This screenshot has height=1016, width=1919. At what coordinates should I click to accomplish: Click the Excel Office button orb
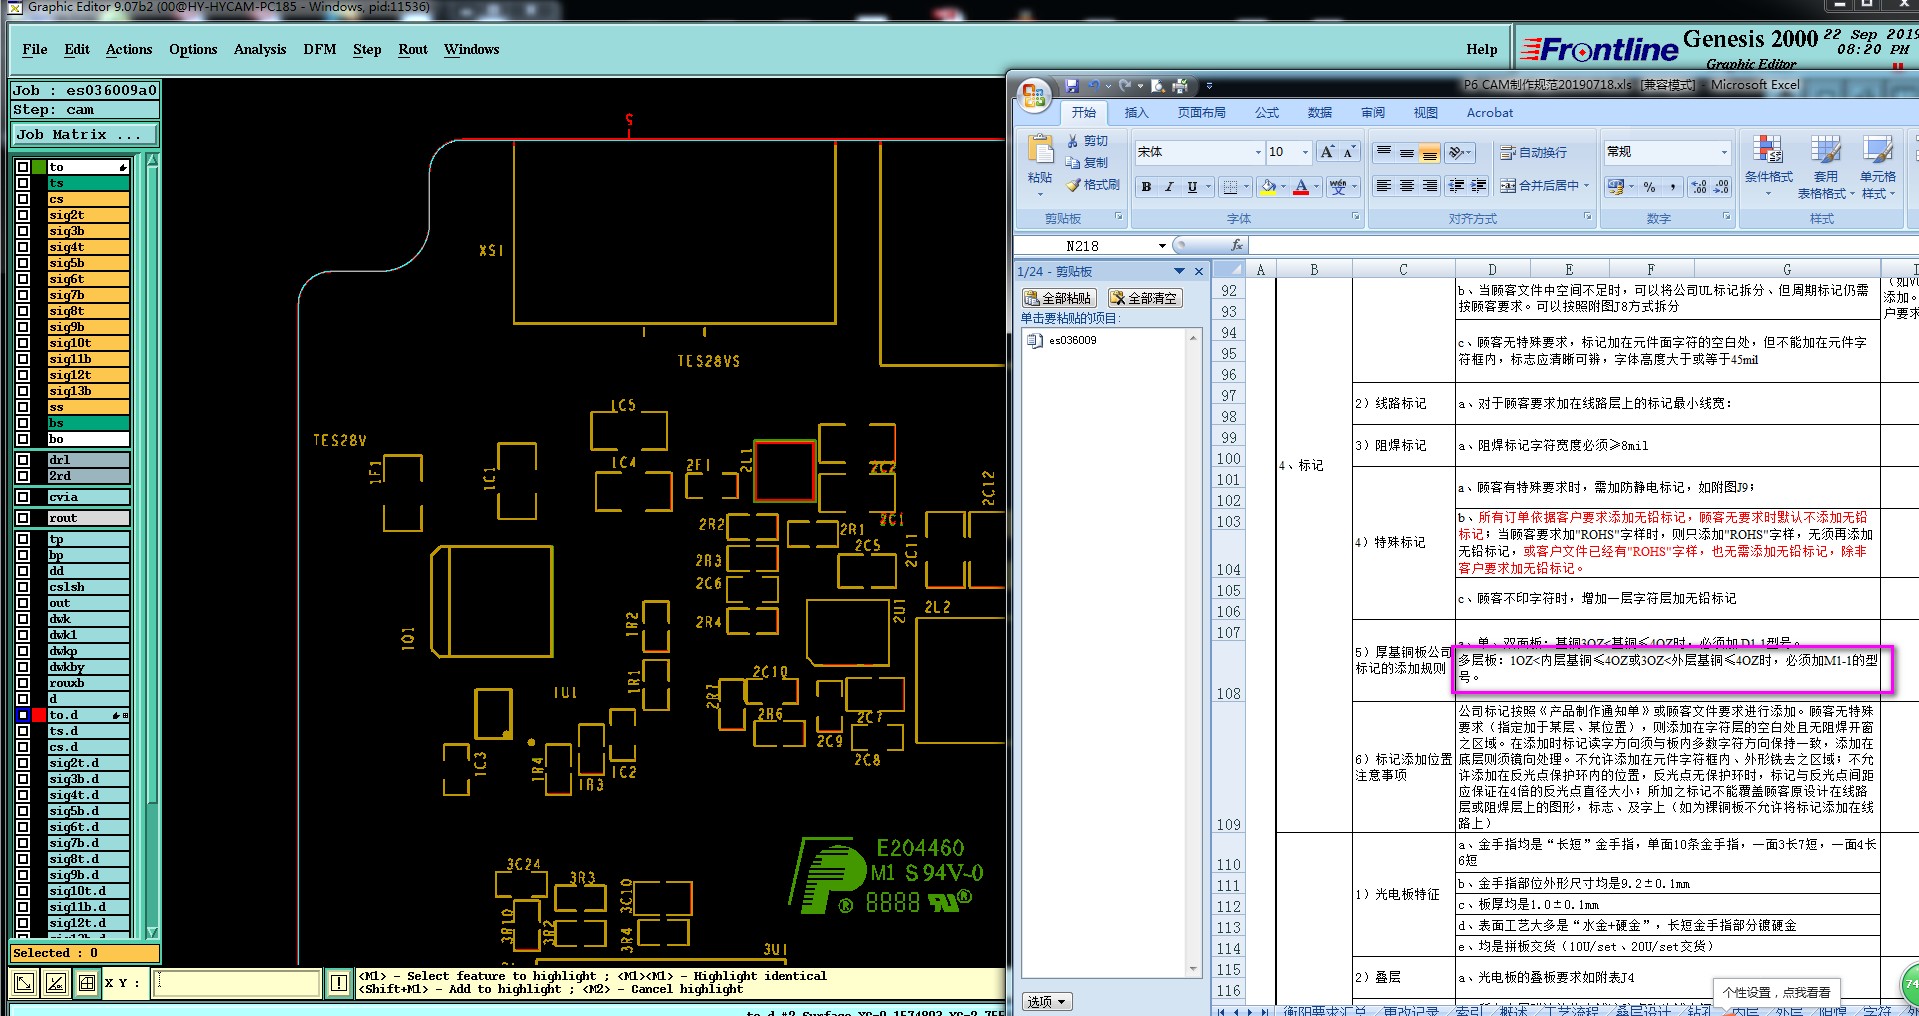point(1034,96)
